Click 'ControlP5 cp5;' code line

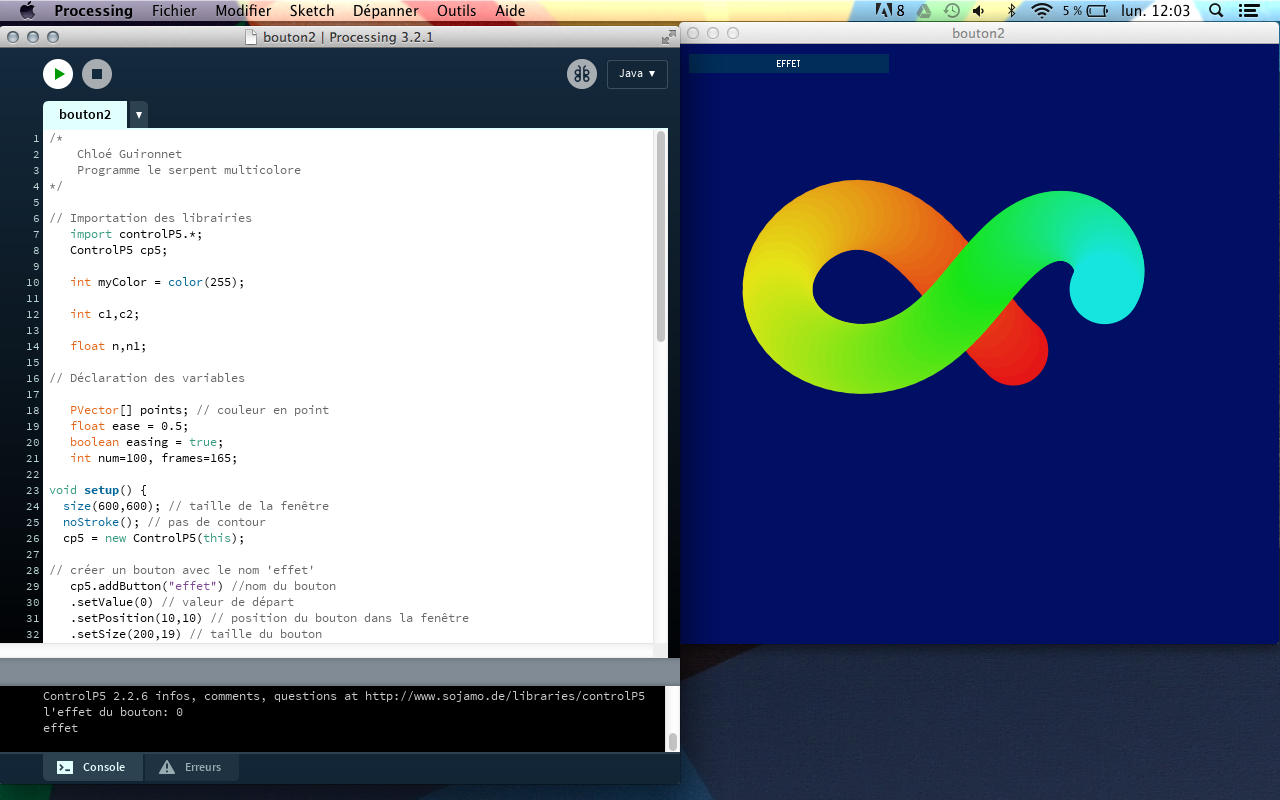119,250
